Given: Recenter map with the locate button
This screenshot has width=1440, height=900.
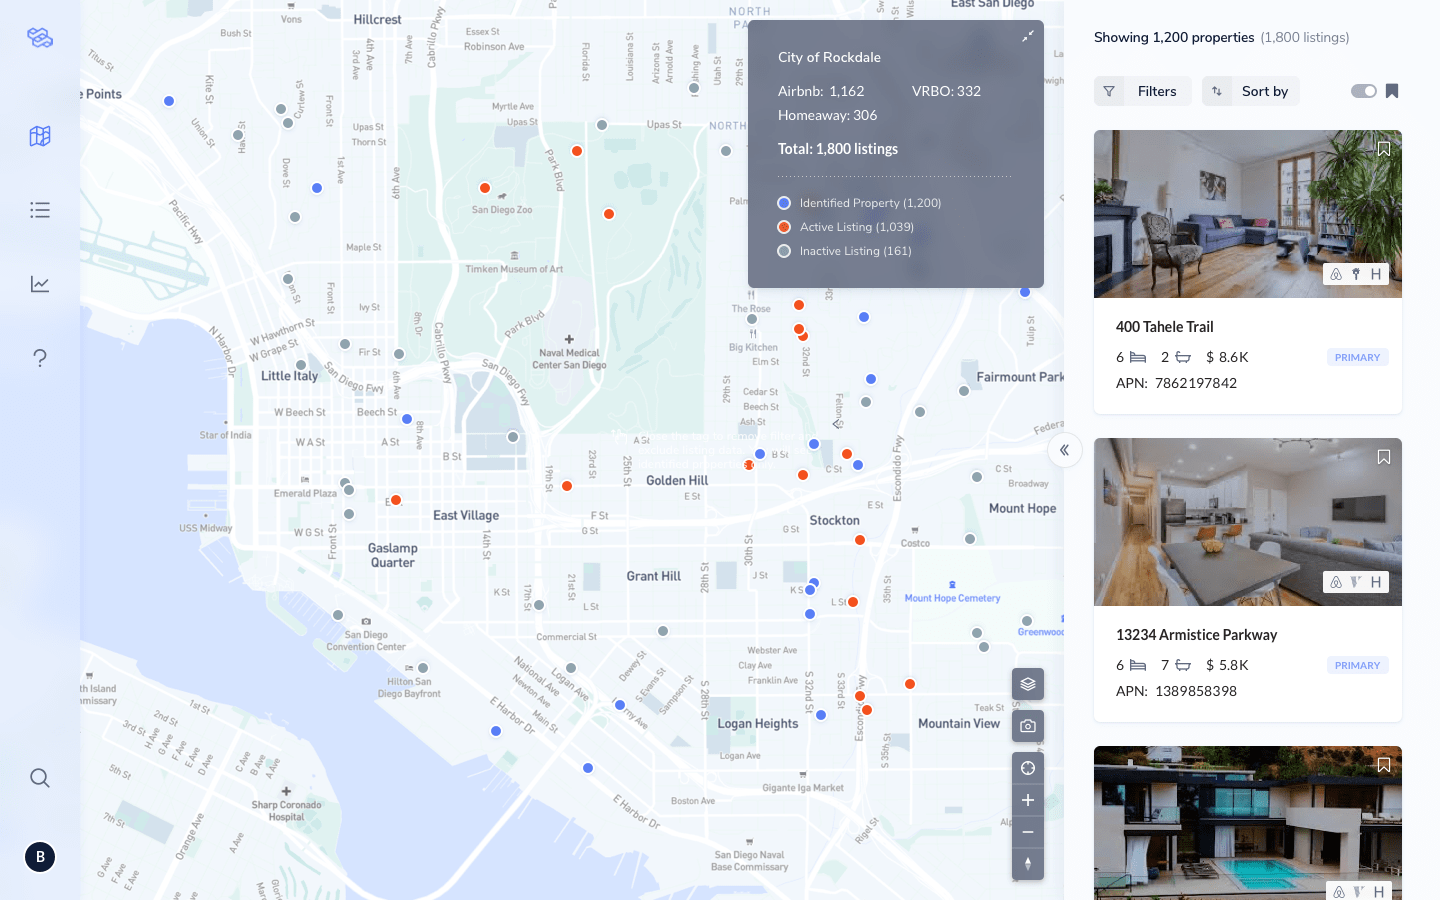Looking at the screenshot, I should click(x=1028, y=768).
